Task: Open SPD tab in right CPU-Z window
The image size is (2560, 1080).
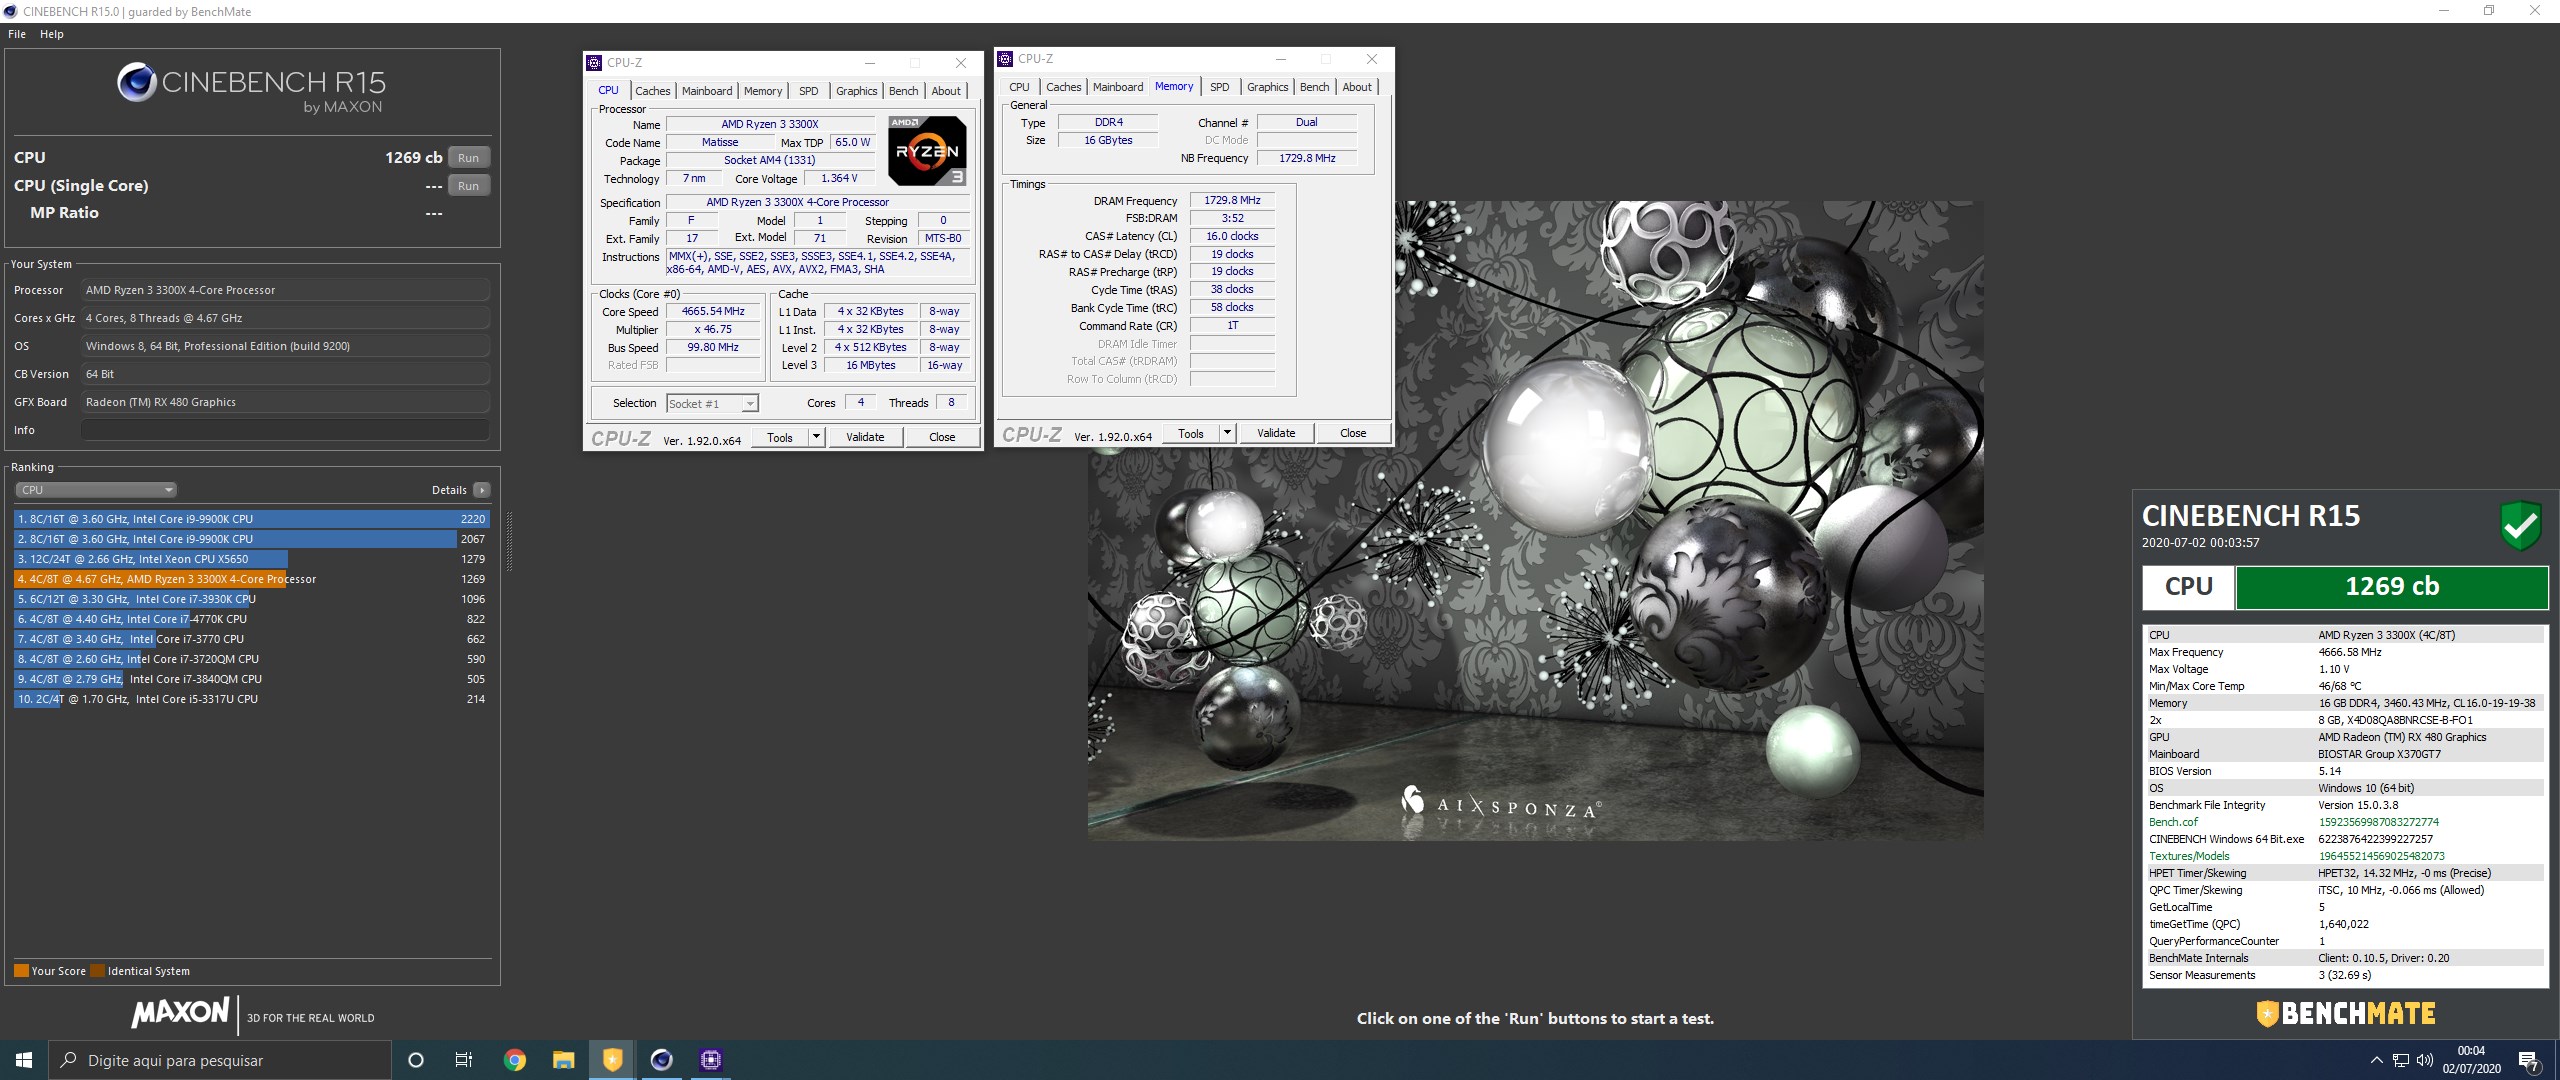Action: 1220,87
